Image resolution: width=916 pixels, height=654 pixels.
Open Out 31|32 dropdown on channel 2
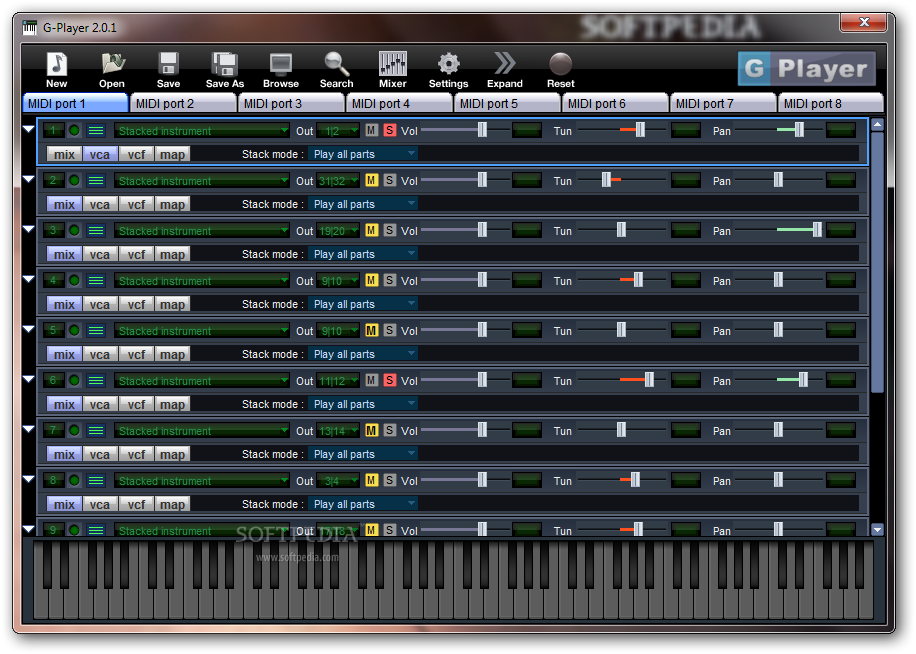[338, 181]
